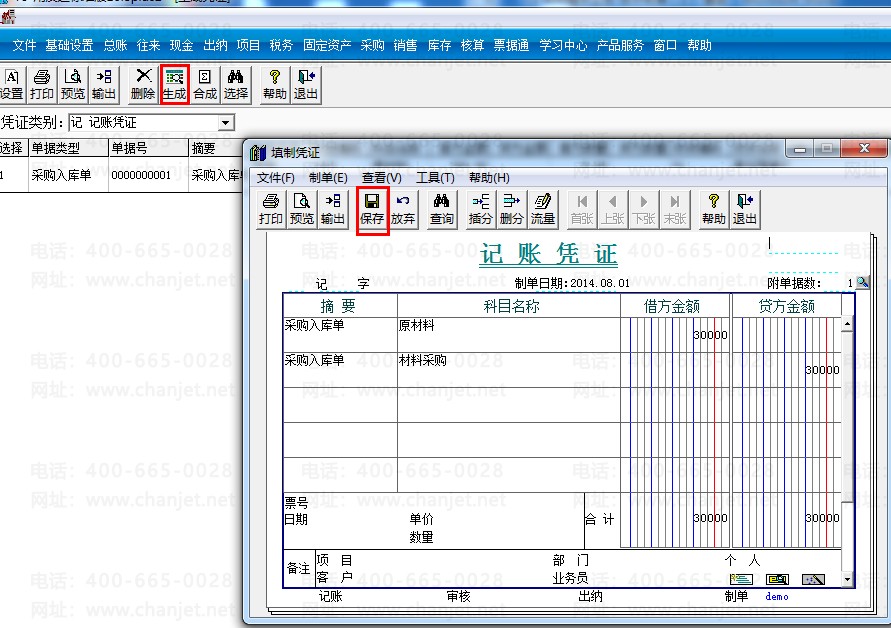
Task: Open 查询 (Query) binoculars in voucher toolbar
Action: [x=441, y=209]
